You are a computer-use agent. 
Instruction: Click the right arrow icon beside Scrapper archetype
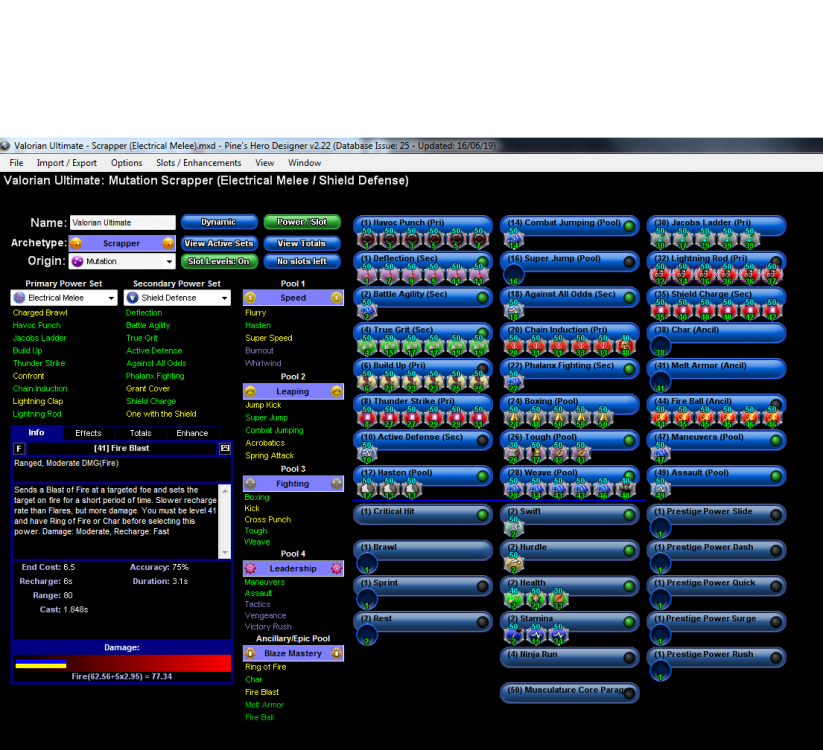[x=168, y=243]
